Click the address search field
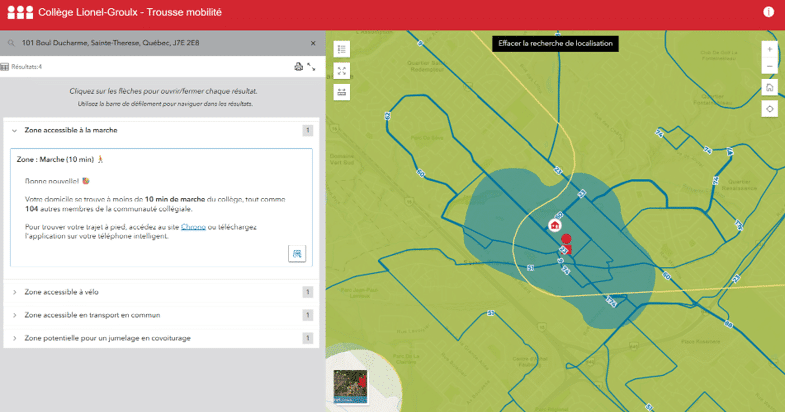The image size is (785, 412). [163, 43]
